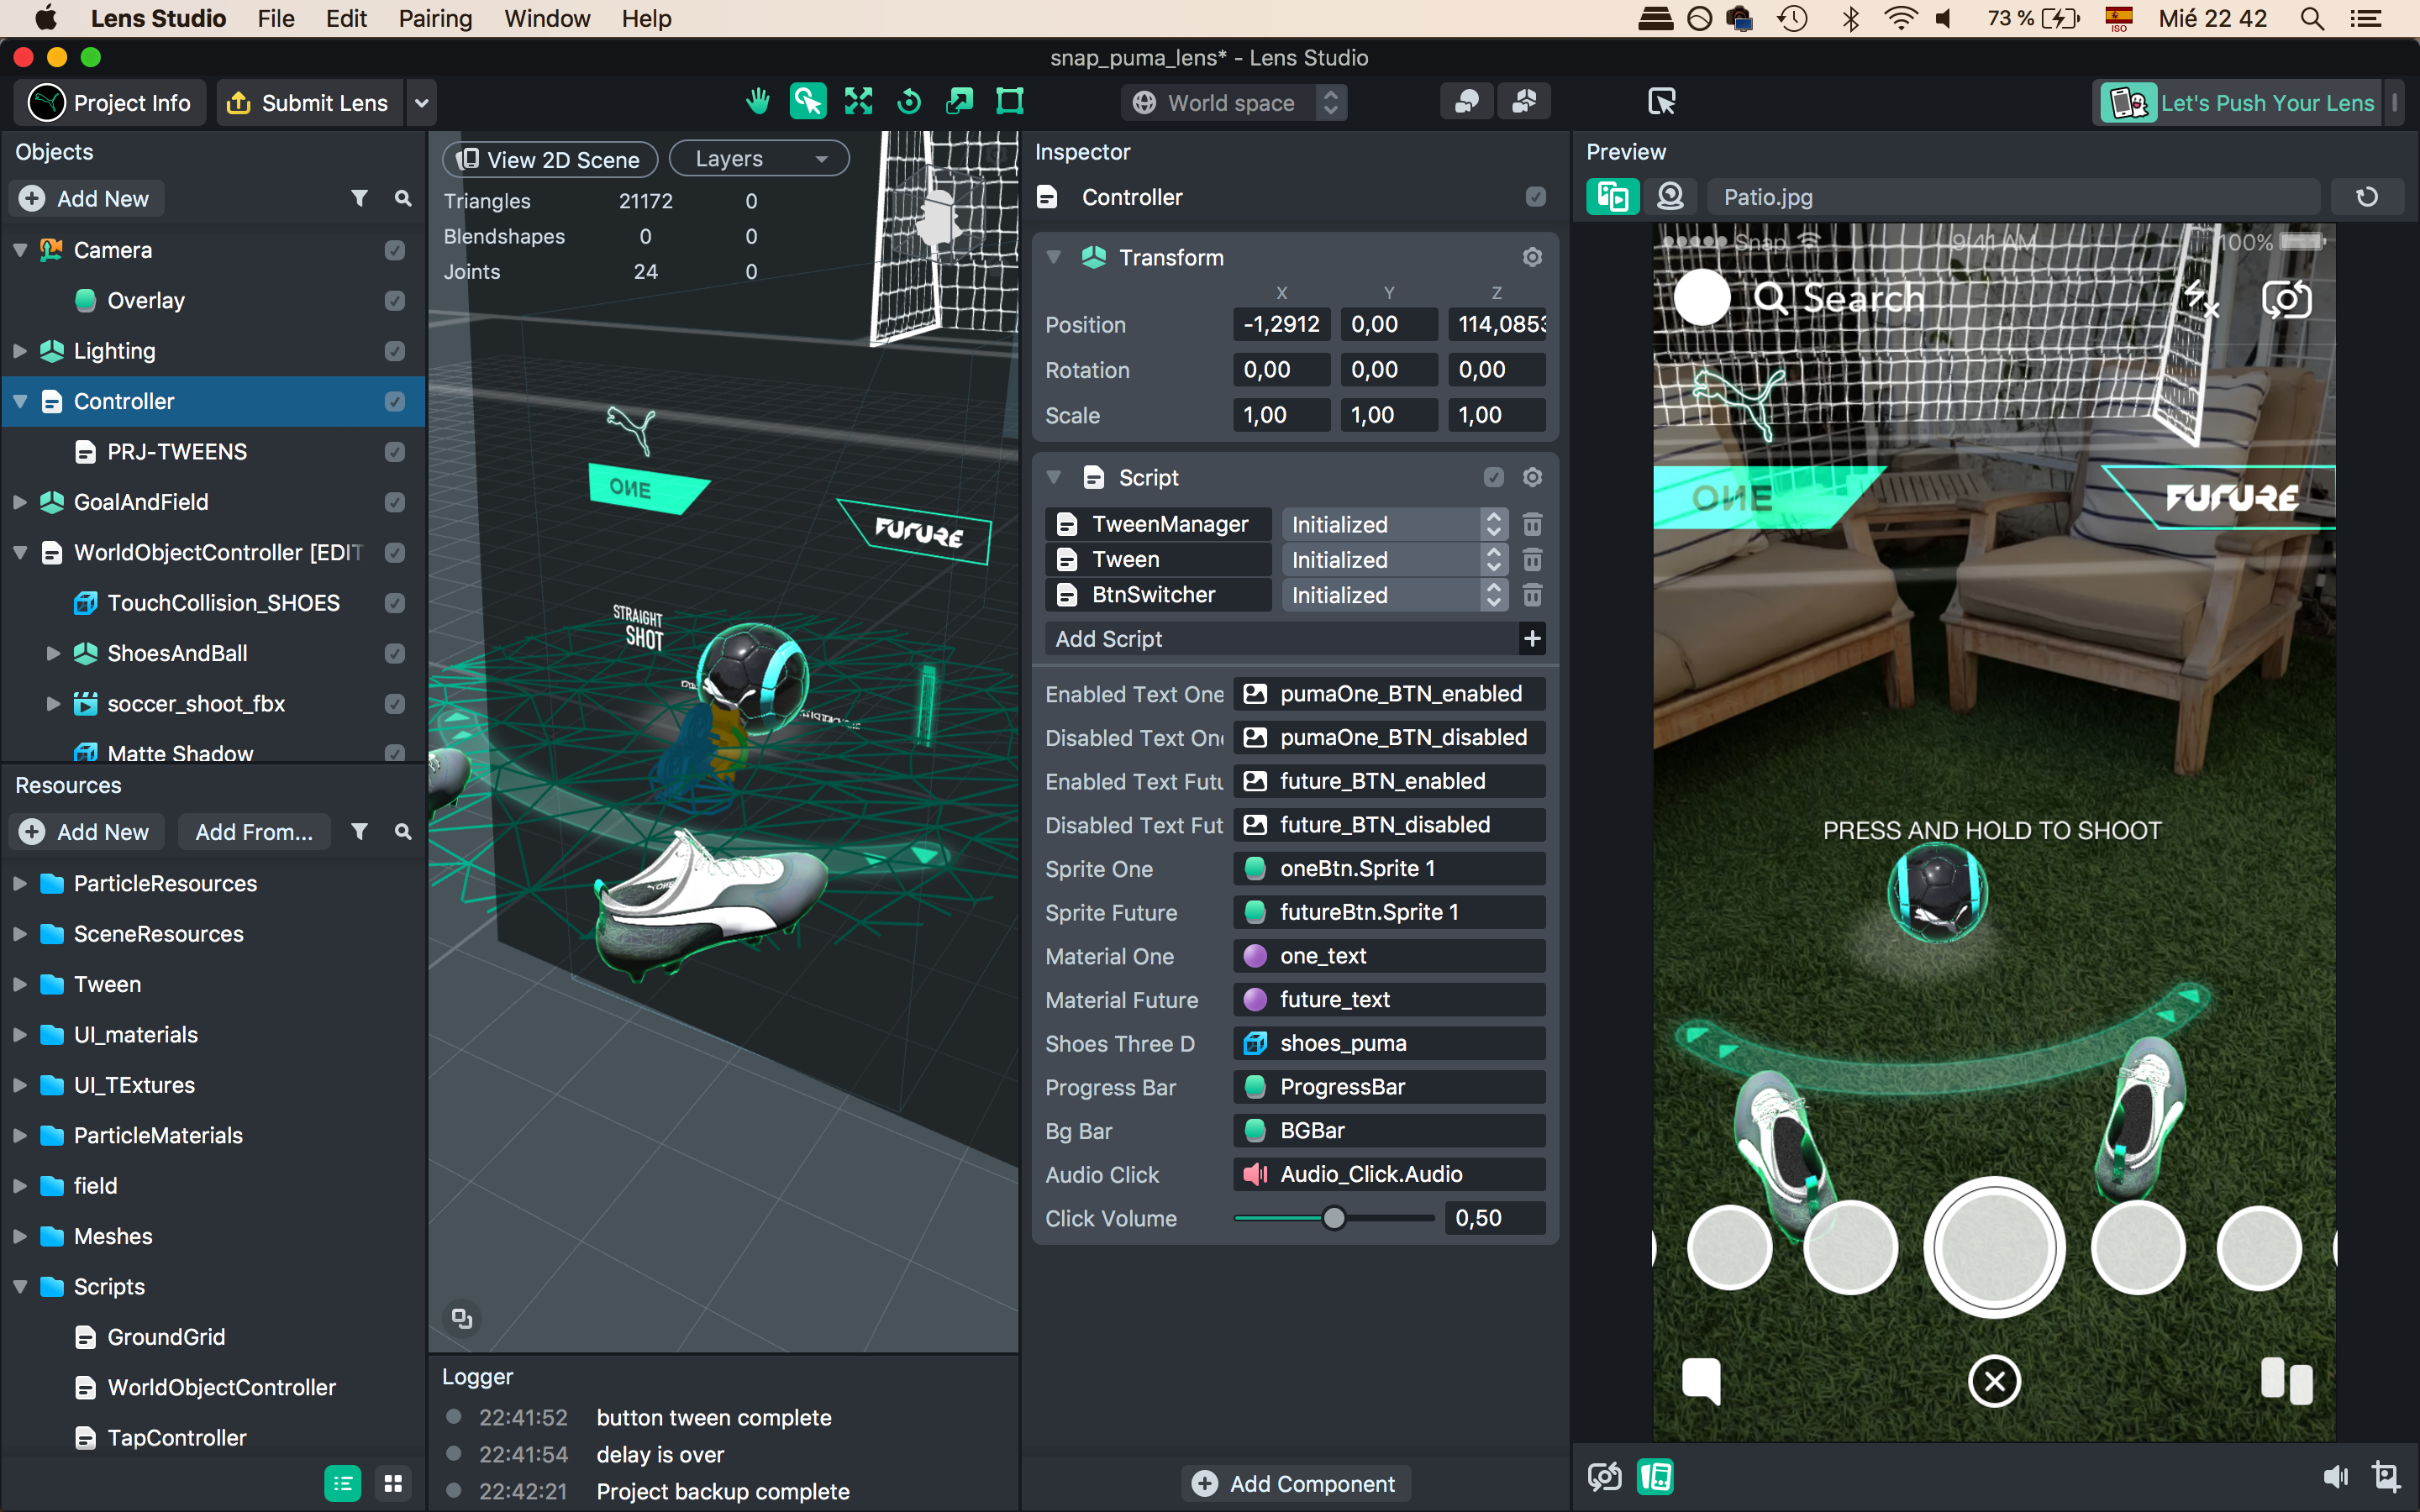Click the Add Component button
2420x1512 pixels.
pyautogui.click(x=1296, y=1484)
